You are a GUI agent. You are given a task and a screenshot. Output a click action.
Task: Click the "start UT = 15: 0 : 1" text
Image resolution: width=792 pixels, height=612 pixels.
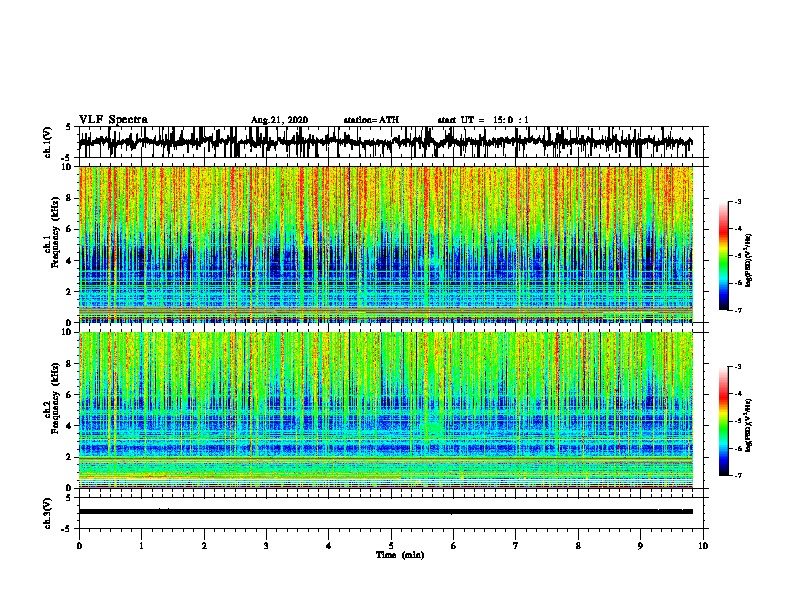pyautogui.click(x=483, y=120)
